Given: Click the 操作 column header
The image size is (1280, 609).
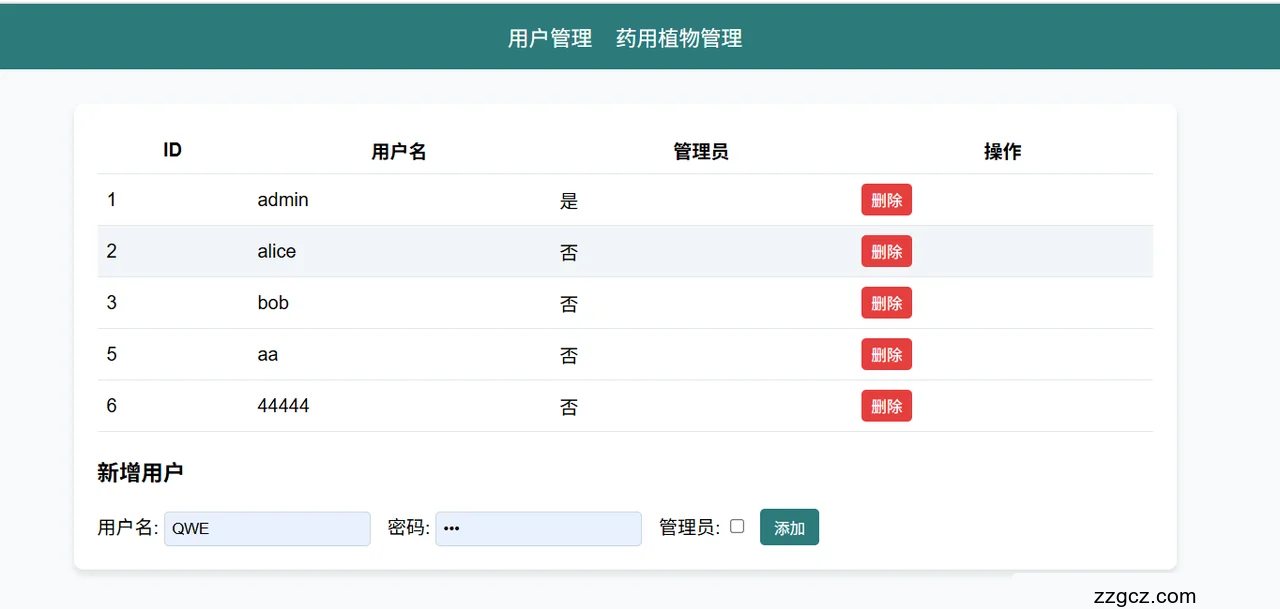Looking at the screenshot, I should [x=1002, y=152].
